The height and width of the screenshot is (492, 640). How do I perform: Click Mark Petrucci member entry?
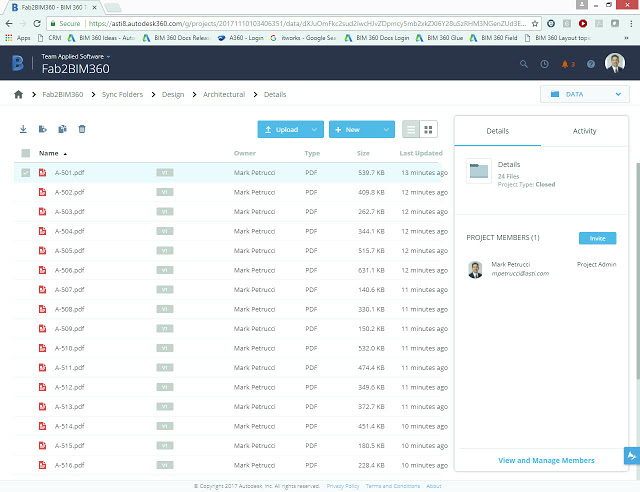(x=541, y=269)
